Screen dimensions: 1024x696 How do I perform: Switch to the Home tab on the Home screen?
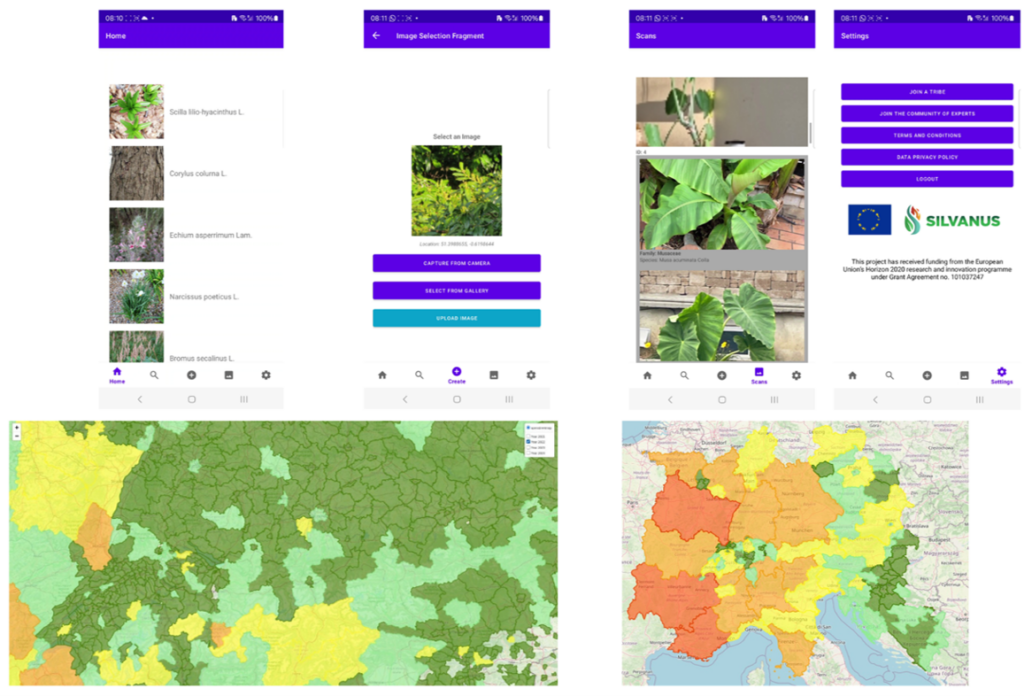click(117, 375)
